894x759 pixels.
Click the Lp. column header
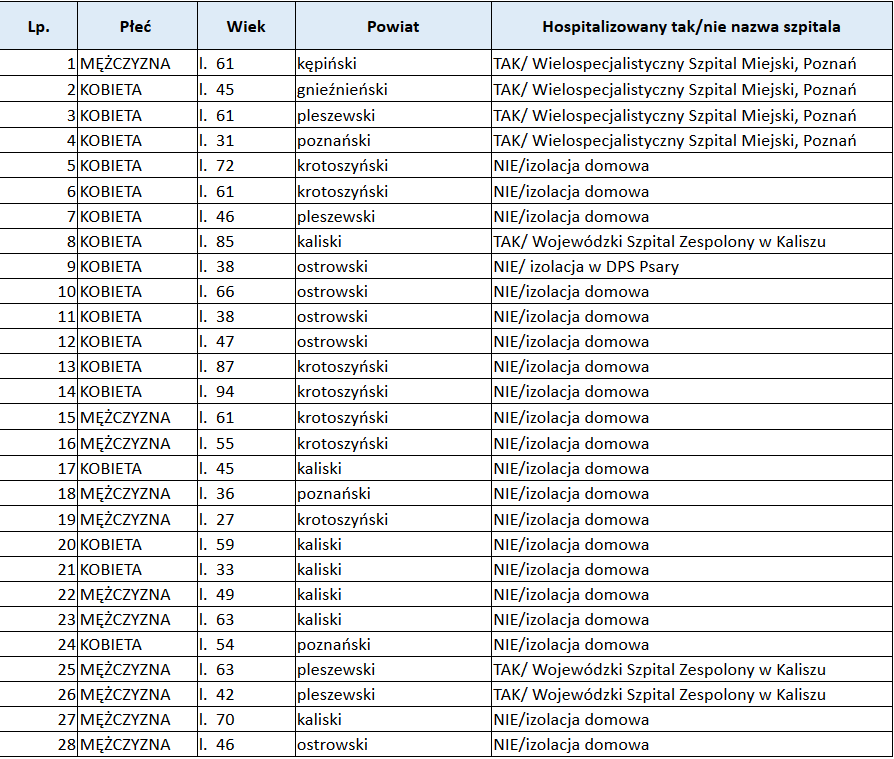38,26
